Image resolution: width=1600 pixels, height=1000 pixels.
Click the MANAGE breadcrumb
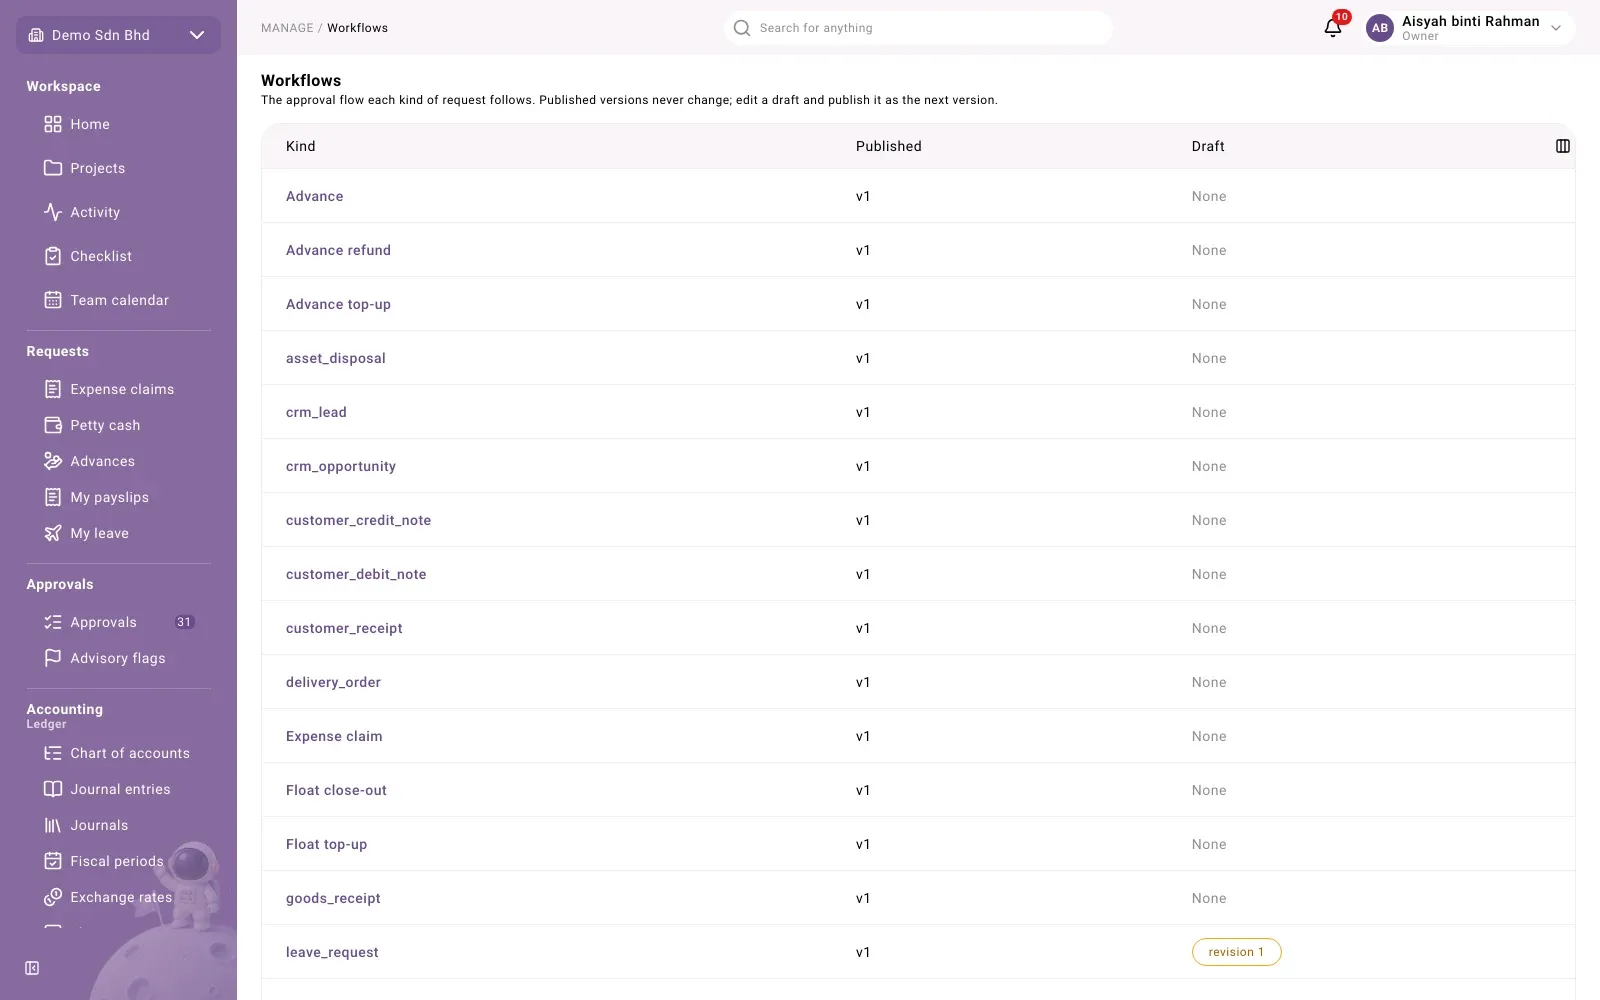coord(287,28)
